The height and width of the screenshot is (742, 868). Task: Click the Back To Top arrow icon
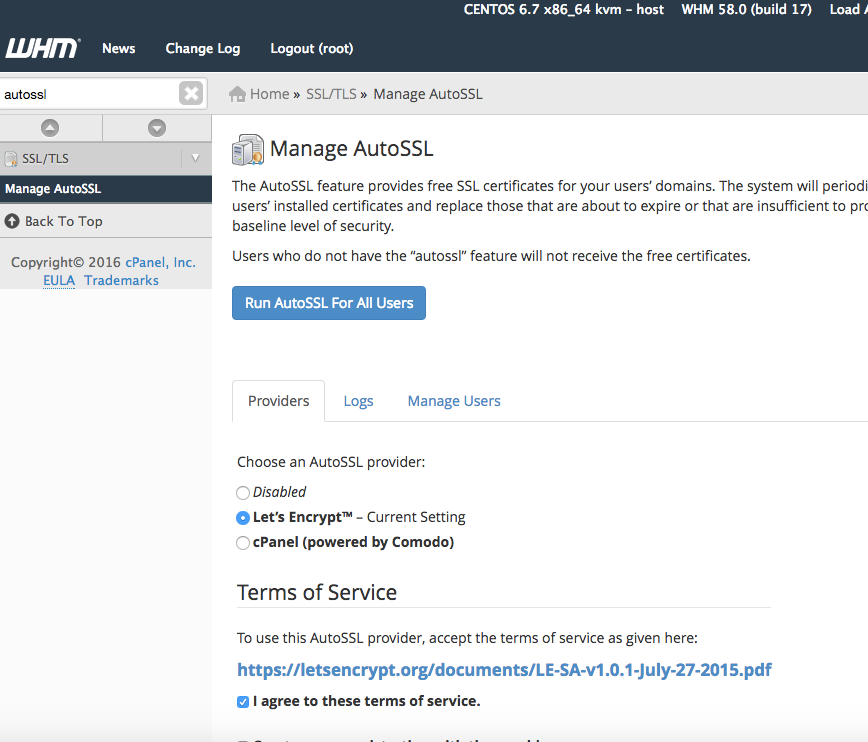12,221
